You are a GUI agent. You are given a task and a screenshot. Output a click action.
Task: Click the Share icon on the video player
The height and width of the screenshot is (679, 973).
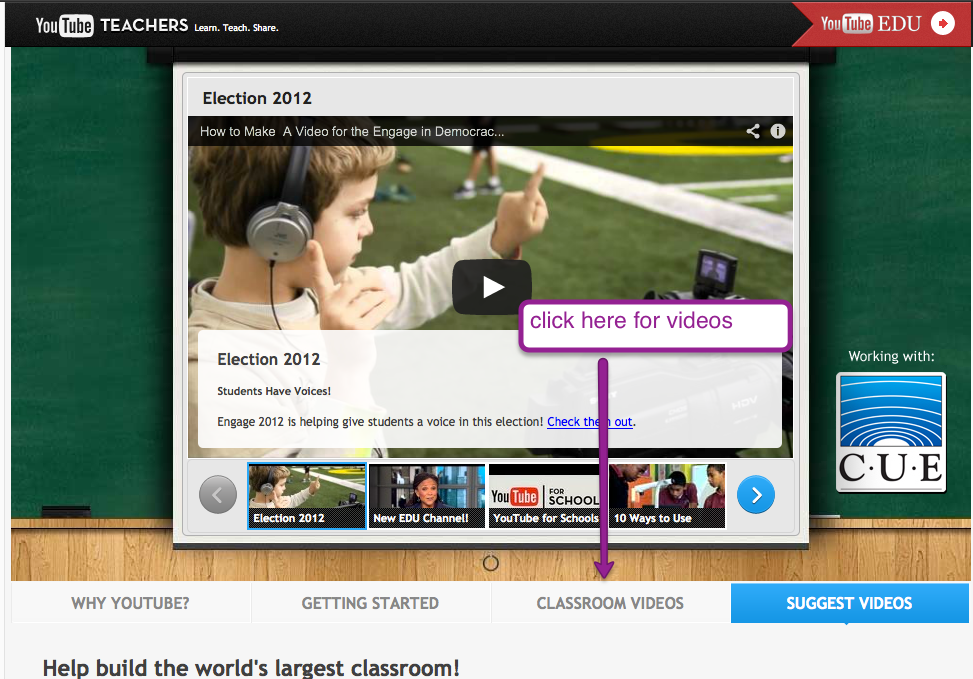pyautogui.click(x=752, y=131)
